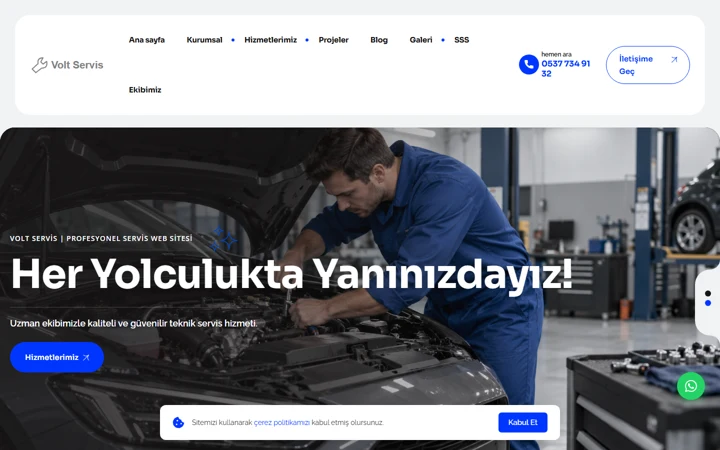Open Ana sayfa menu item

pyautogui.click(x=146, y=40)
